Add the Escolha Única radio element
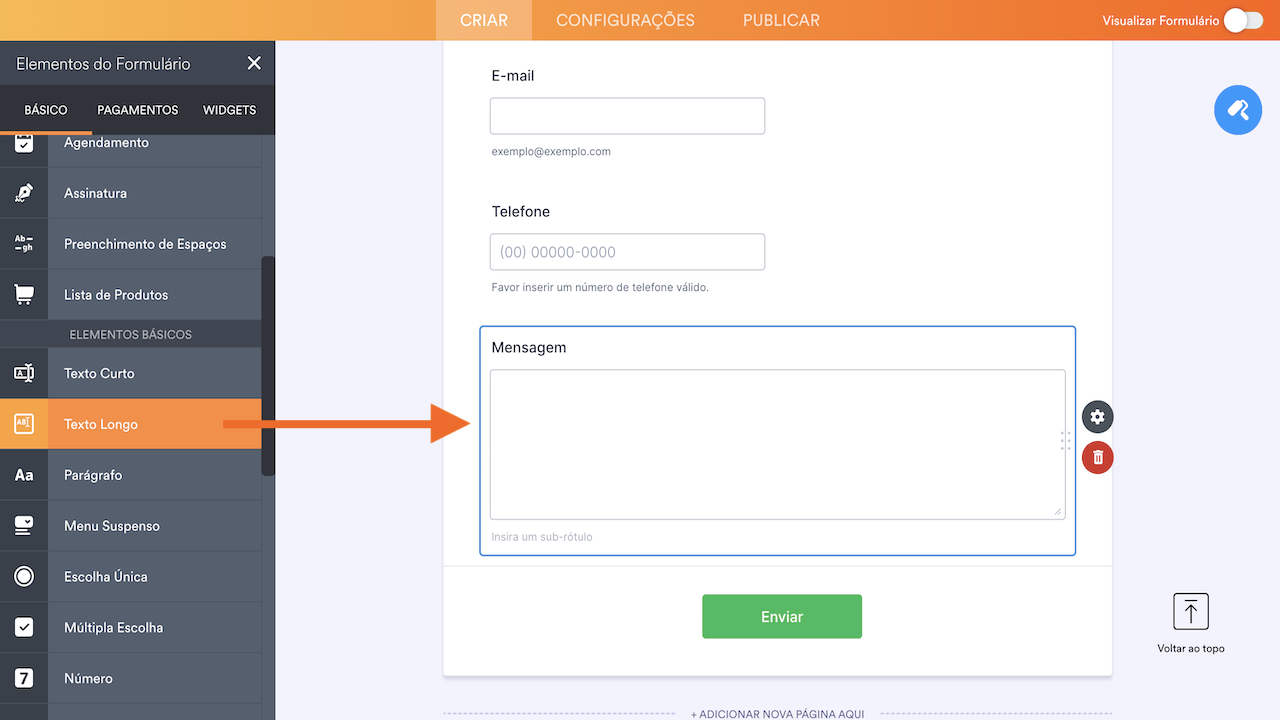The image size is (1280, 720). pos(106,577)
